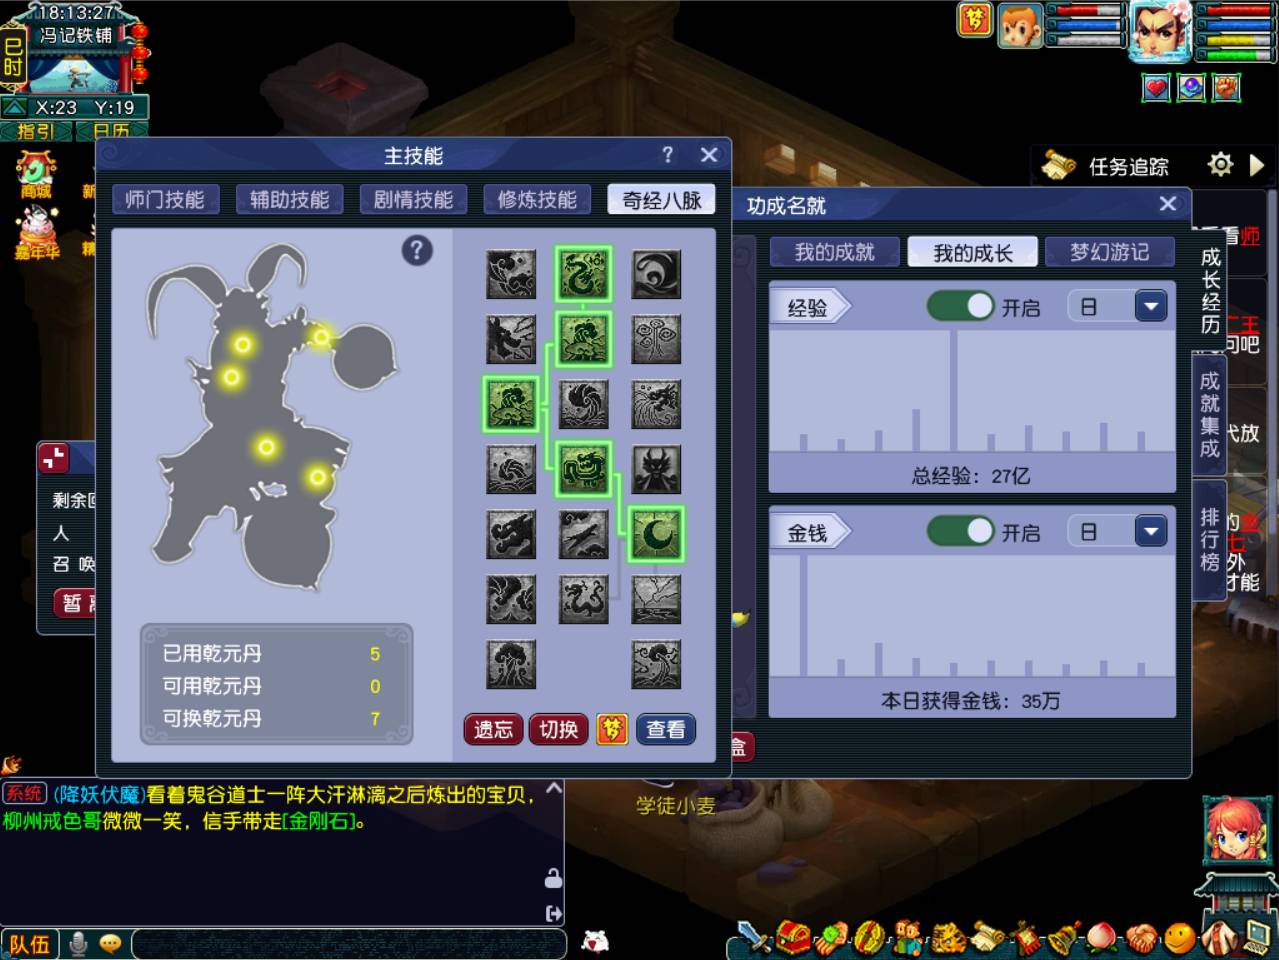The width and height of the screenshot is (1279, 960).
Task: Select the demon face meridian skill icon
Action: pos(657,469)
